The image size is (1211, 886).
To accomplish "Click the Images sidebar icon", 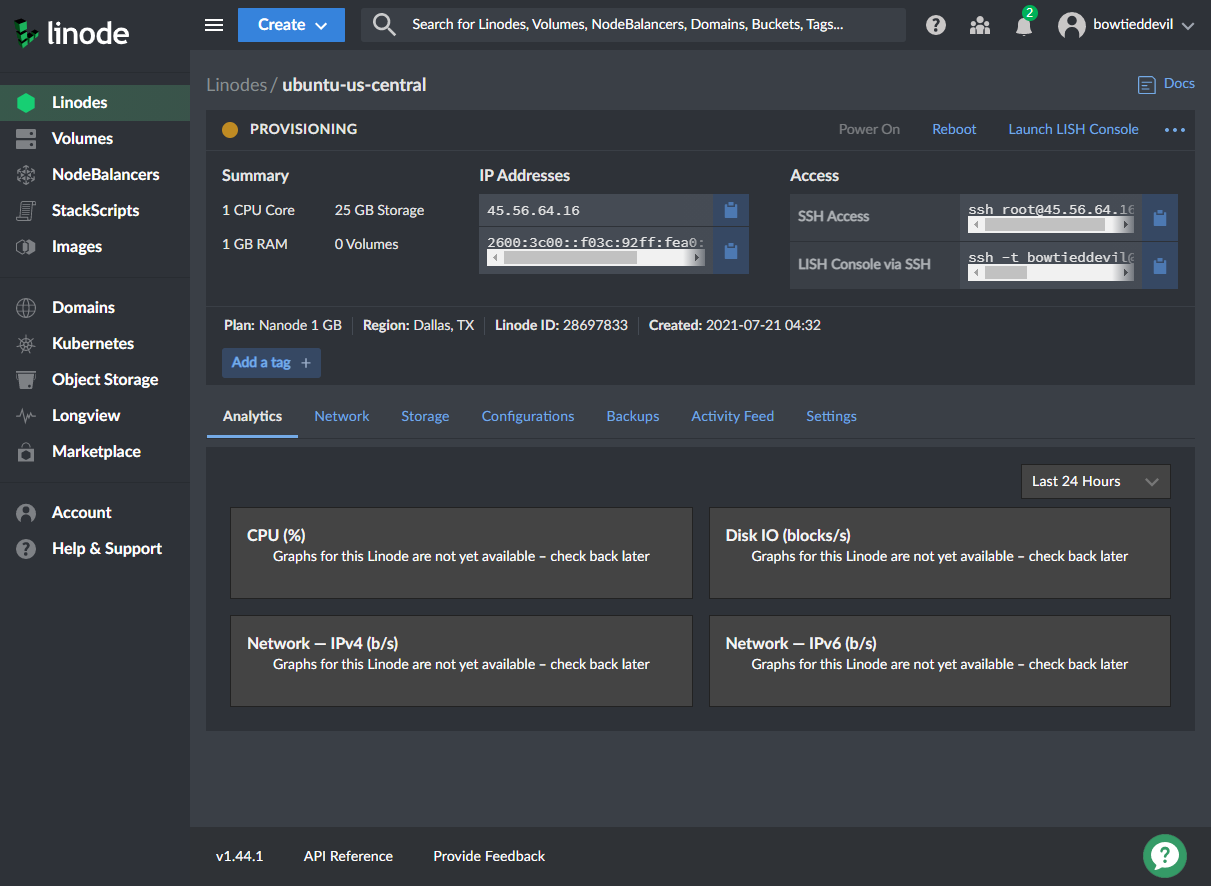I will point(26,246).
